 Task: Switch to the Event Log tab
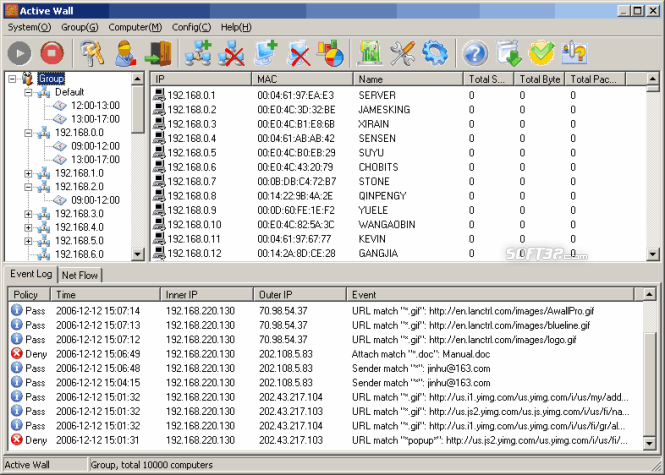pos(31,274)
